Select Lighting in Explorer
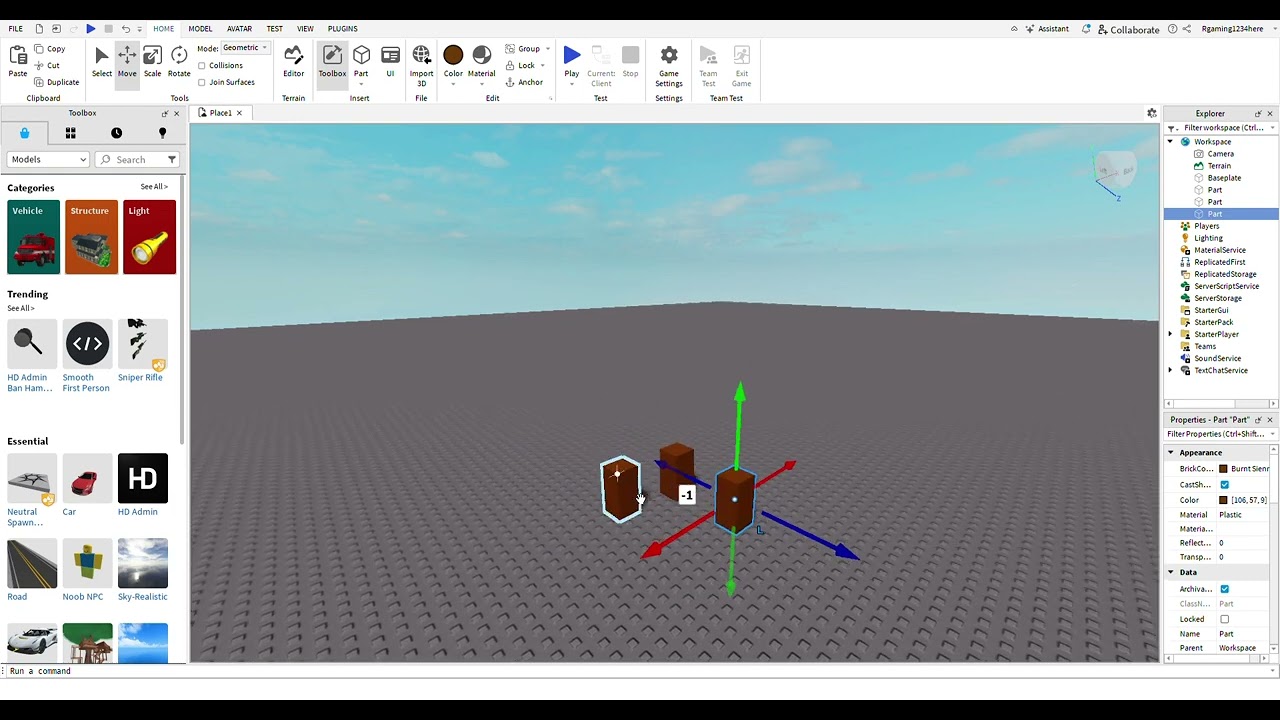Viewport: 1280px width, 720px height. 1208,238
